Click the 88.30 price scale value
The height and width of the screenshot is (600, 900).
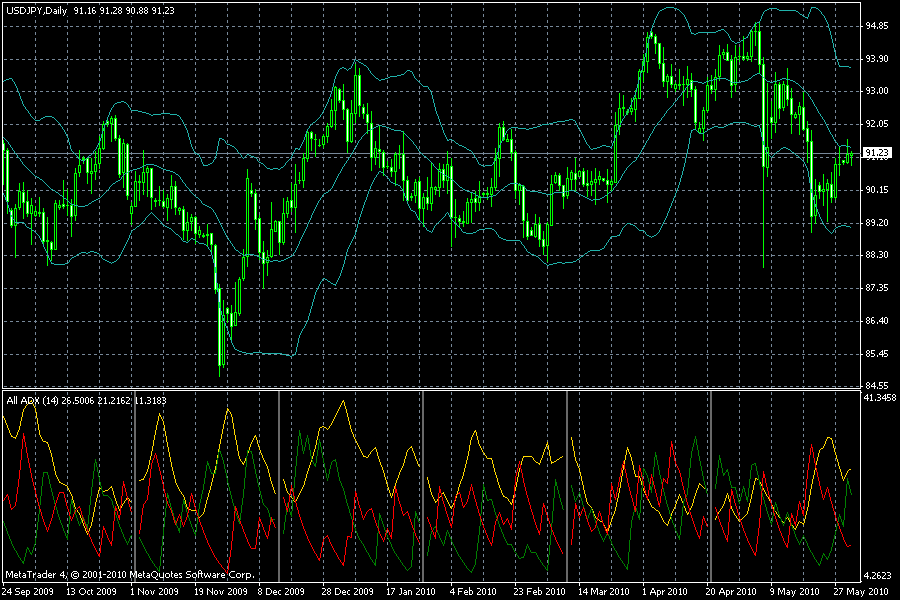877,254
